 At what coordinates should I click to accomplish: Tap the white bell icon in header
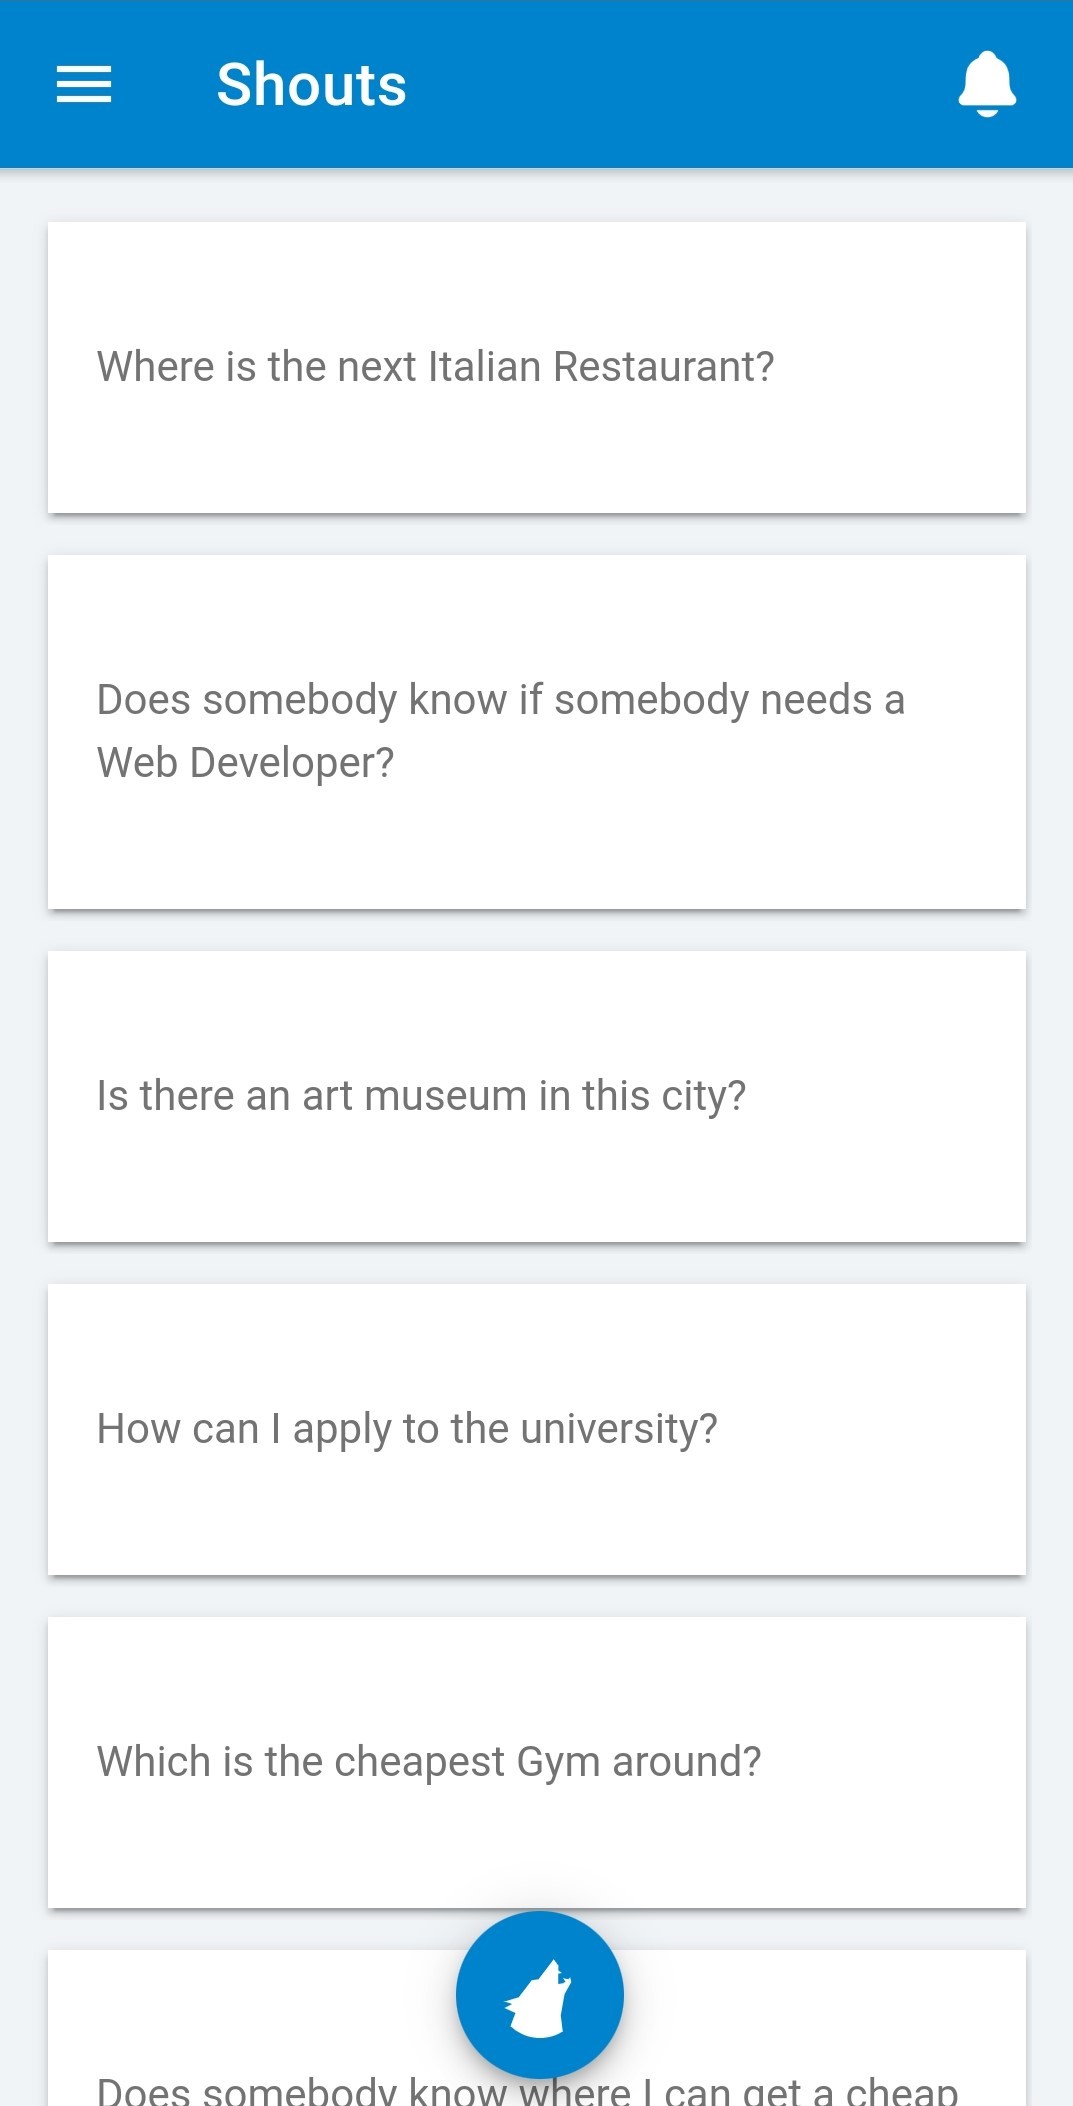pos(986,84)
